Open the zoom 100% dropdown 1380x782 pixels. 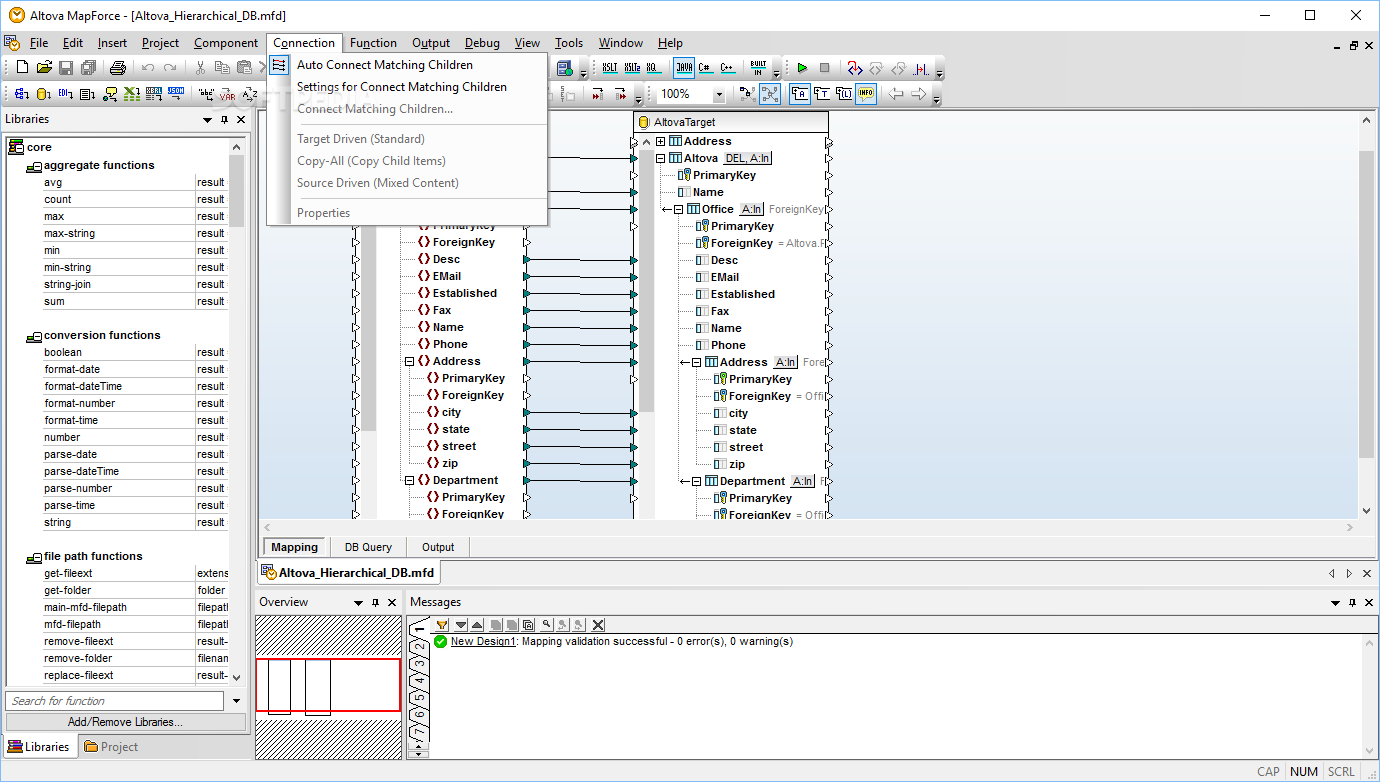[719, 94]
